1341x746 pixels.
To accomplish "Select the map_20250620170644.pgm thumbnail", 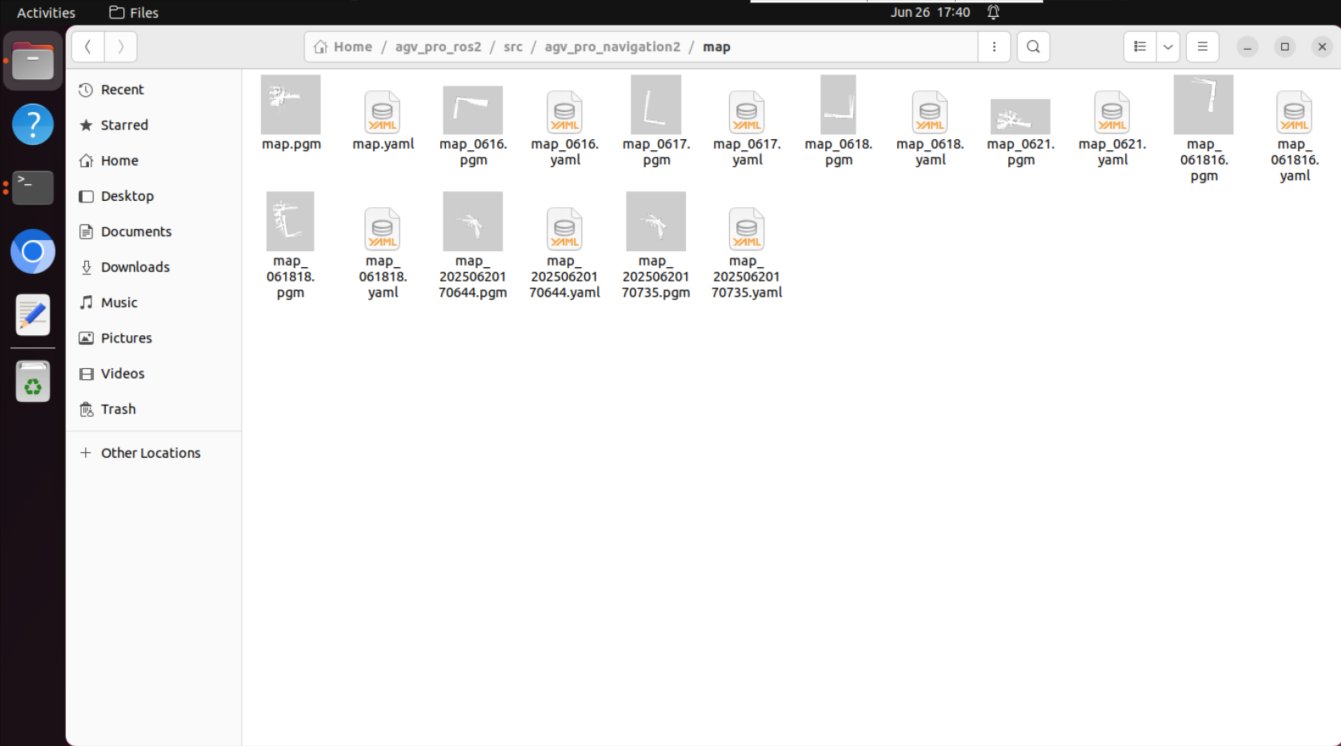I will coord(473,221).
